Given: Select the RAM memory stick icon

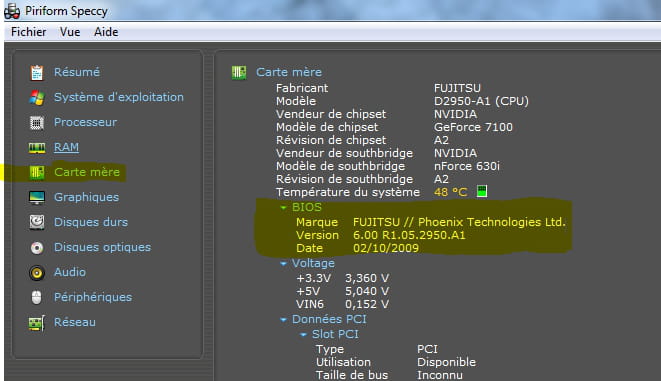Looking at the screenshot, I should tap(37, 148).
